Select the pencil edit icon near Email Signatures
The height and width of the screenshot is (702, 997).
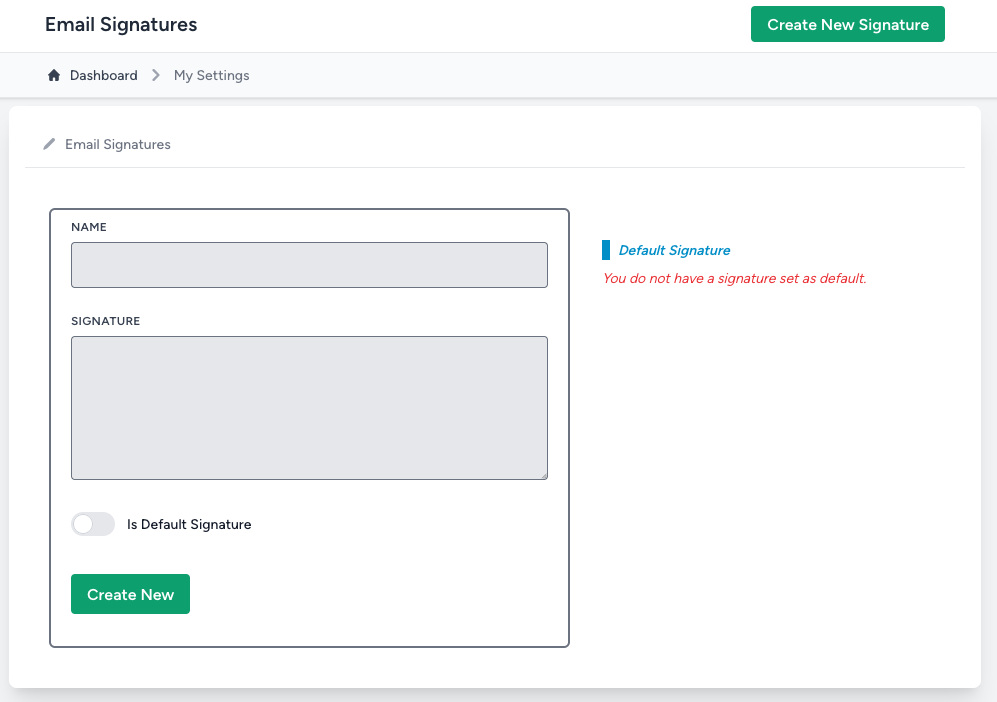coord(49,143)
